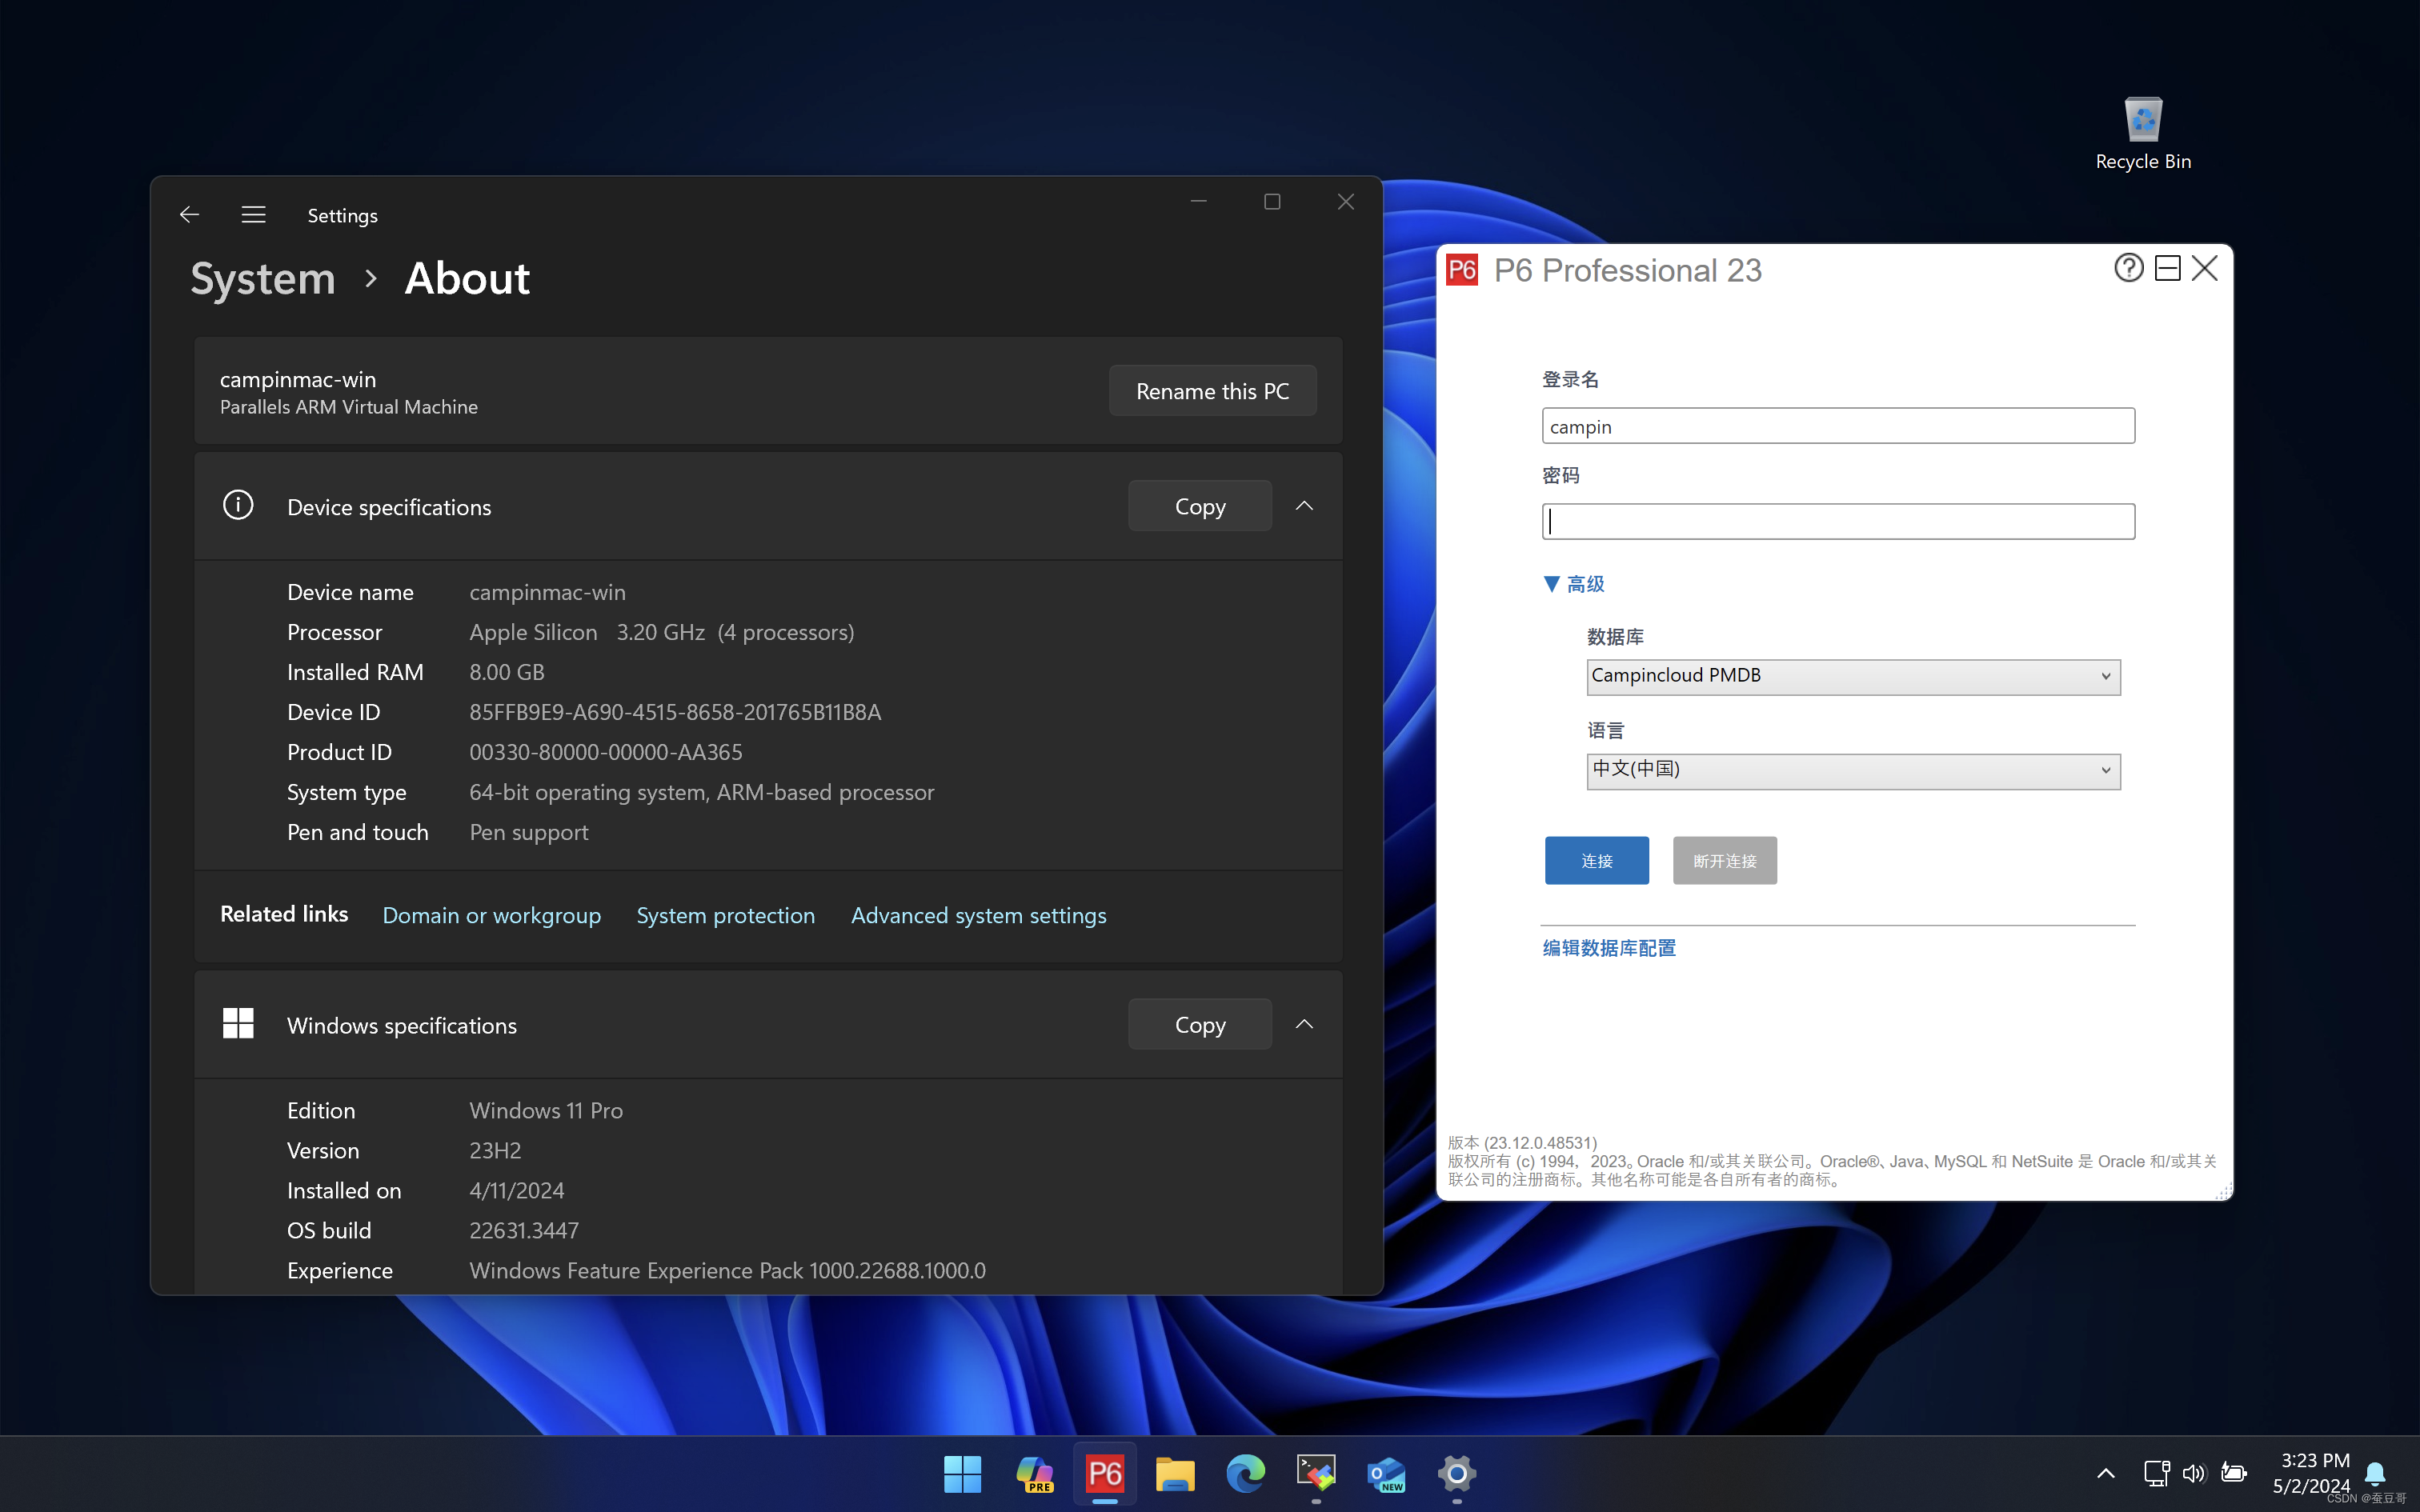
Task: Go back in Settings window
Action: click(189, 215)
